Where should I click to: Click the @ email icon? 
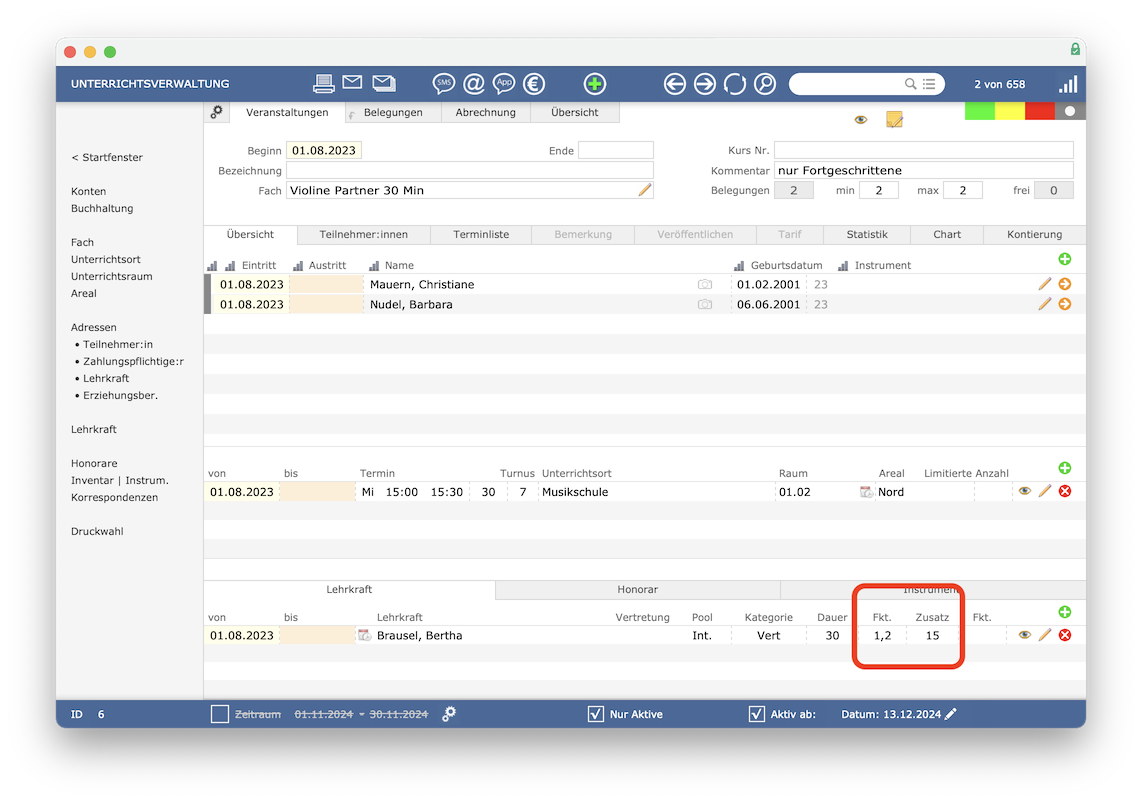[x=474, y=84]
